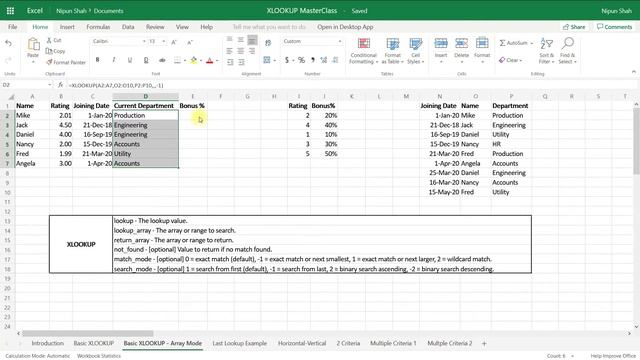Image resolution: width=640 pixels, height=360 pixels.
Task: Switch to the Data ribbon tab
Action: tap(128, 27)
